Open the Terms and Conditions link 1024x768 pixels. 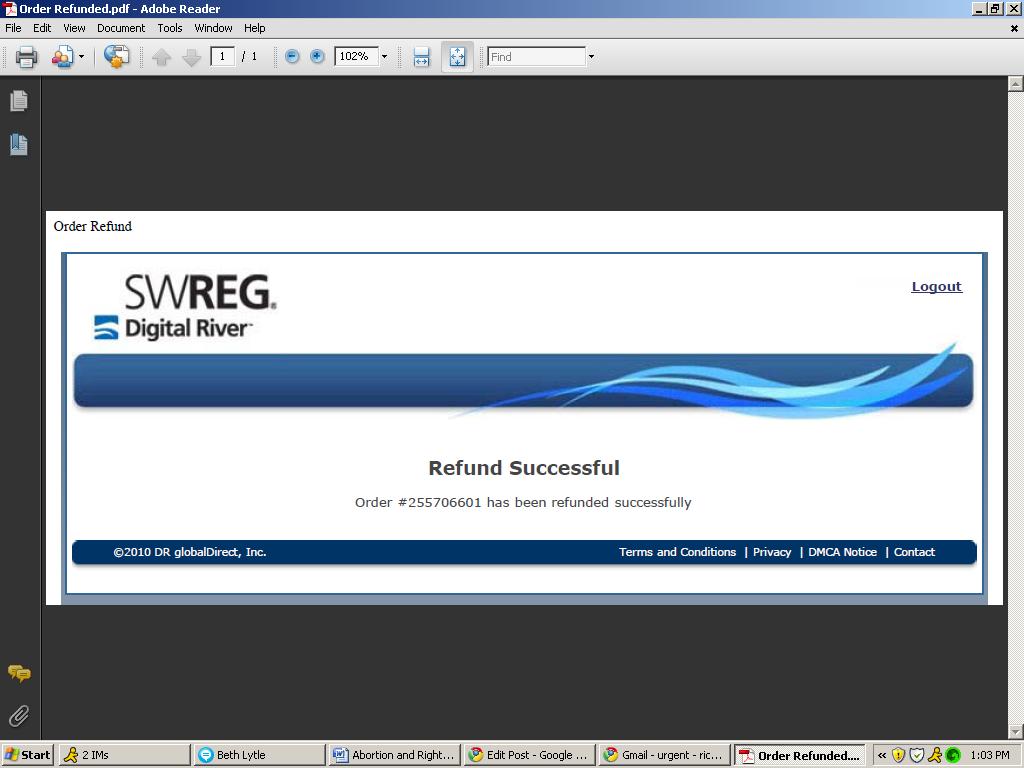coord(677,552)
